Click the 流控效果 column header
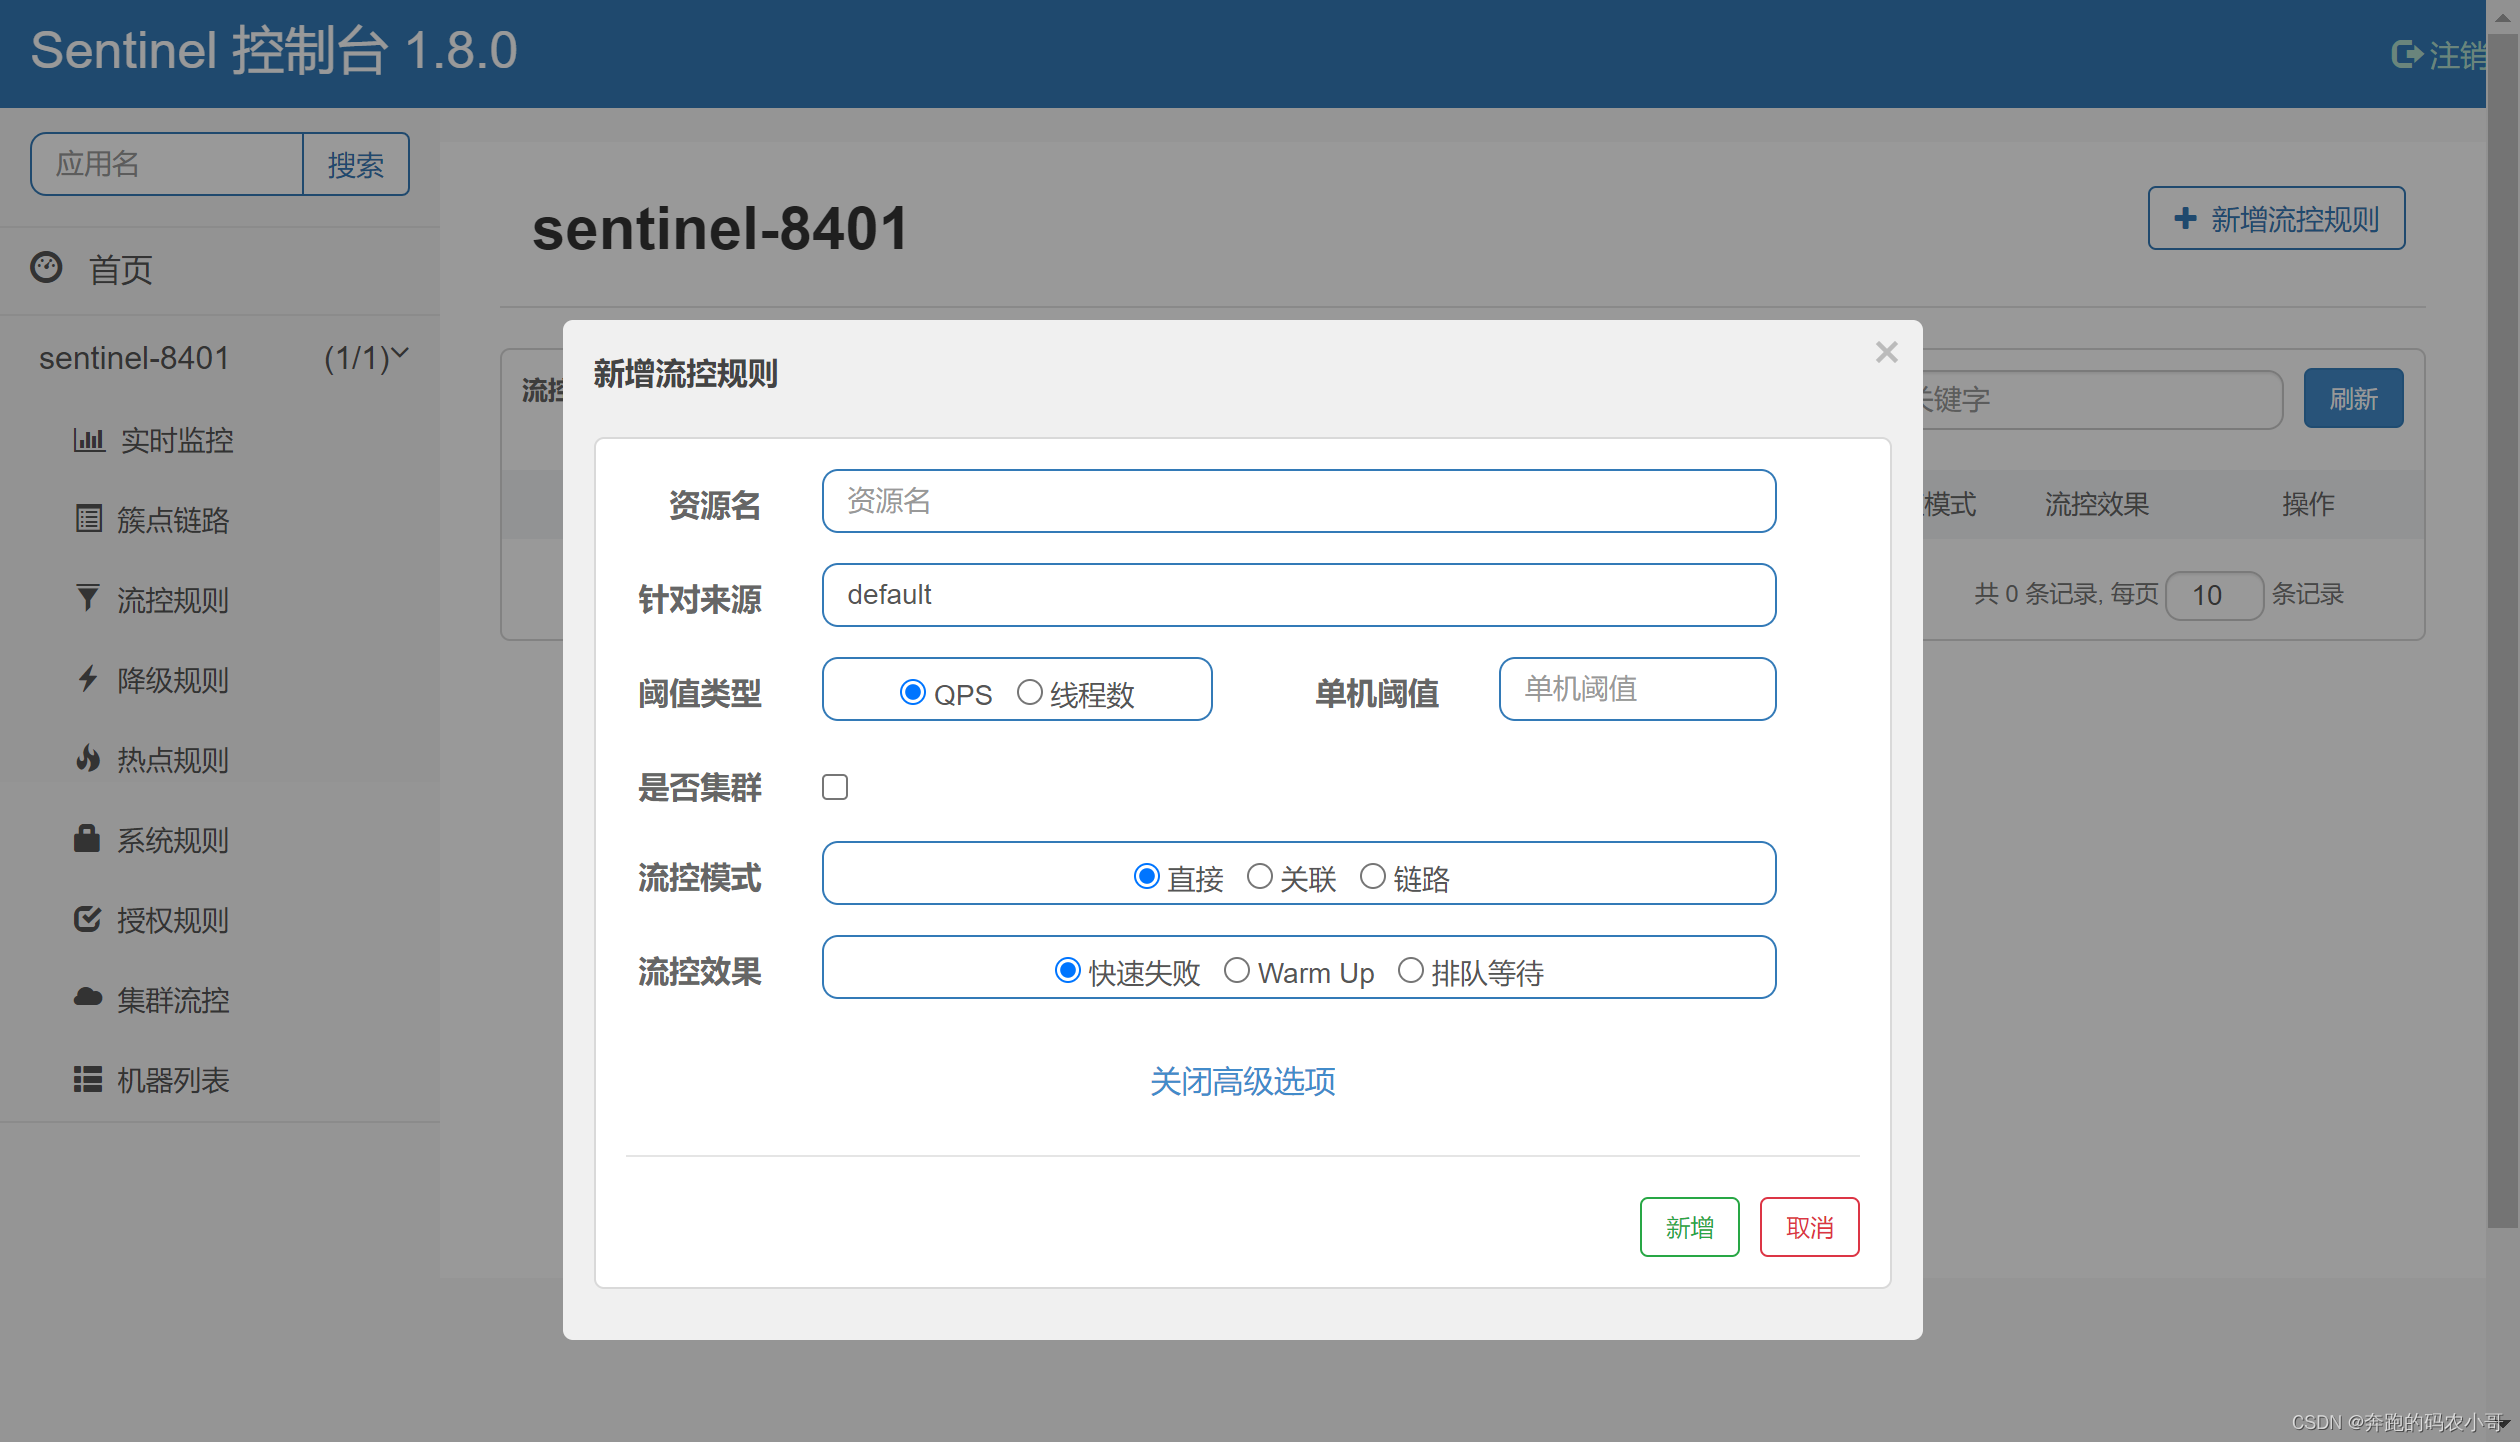The image size is (2520, 1442). click(x=2097, y=504)
